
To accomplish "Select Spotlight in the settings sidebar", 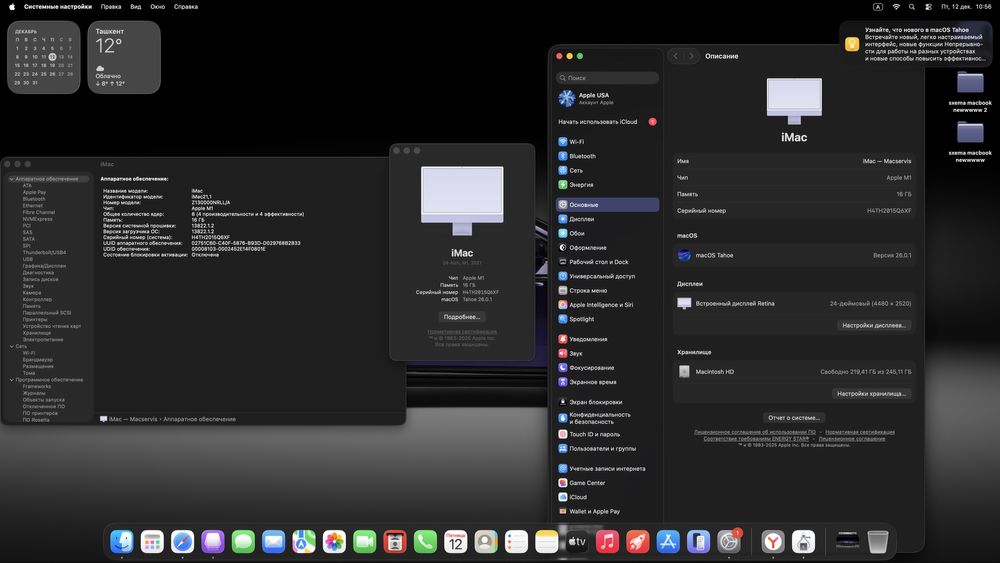I will click(x=581, y=319).
